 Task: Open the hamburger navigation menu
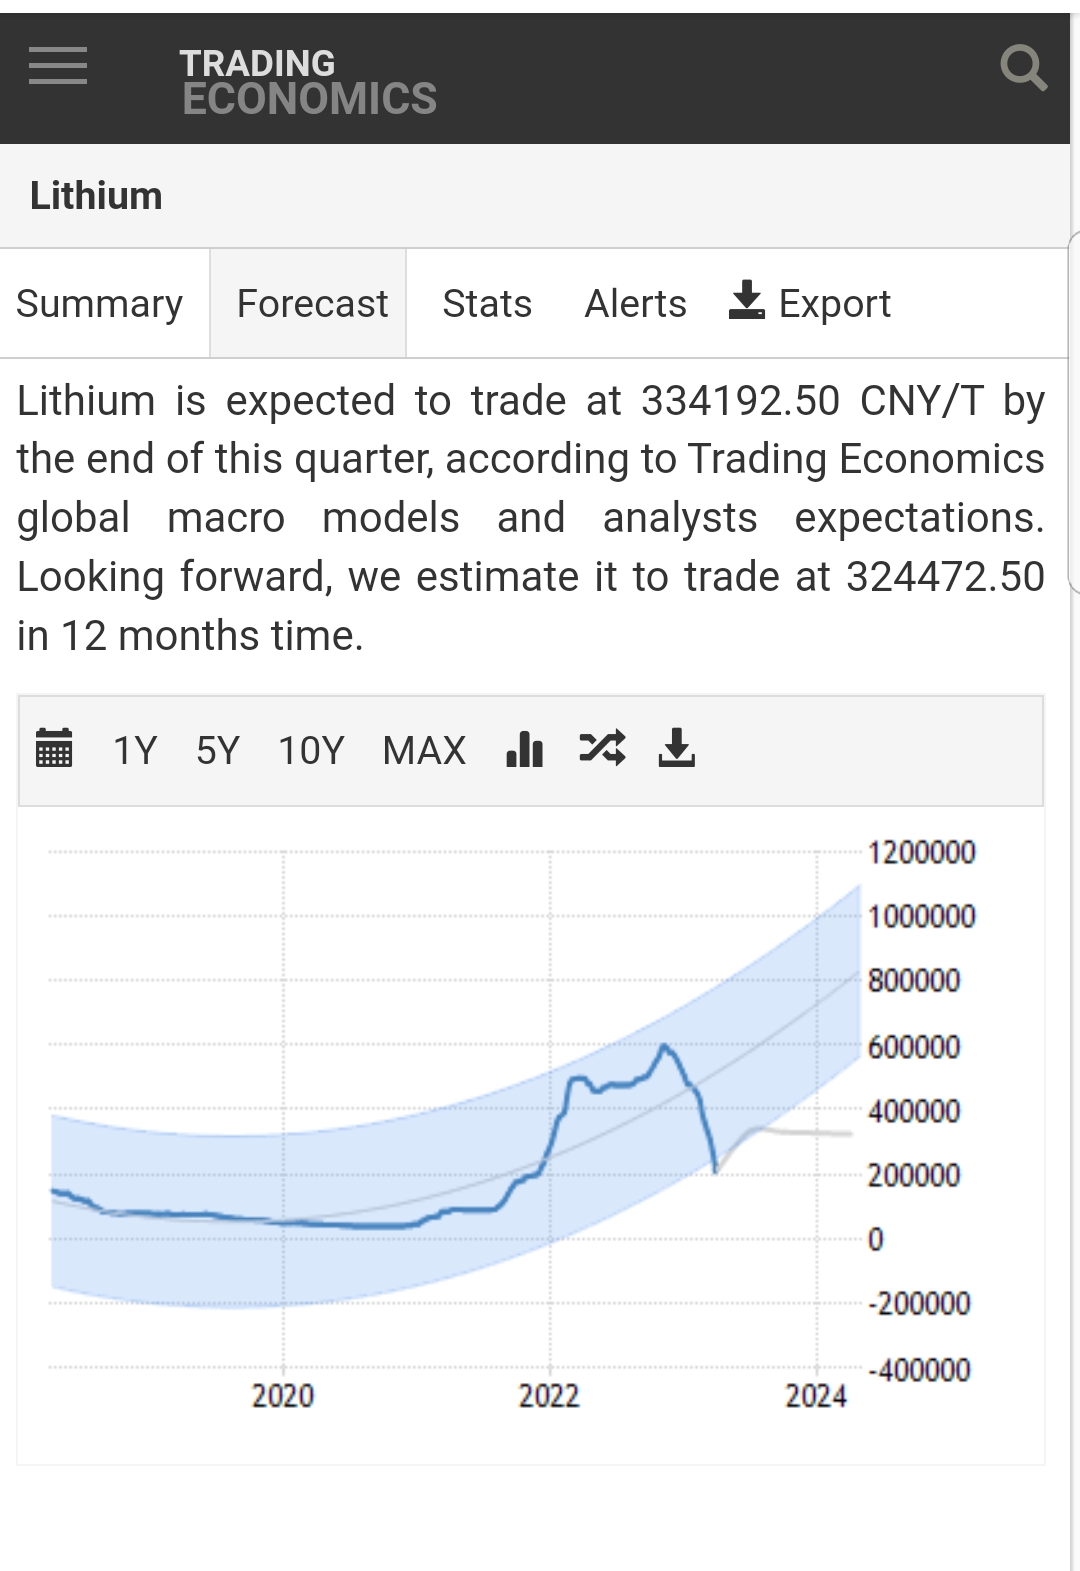pyautogui.click(x=58, y=66)
